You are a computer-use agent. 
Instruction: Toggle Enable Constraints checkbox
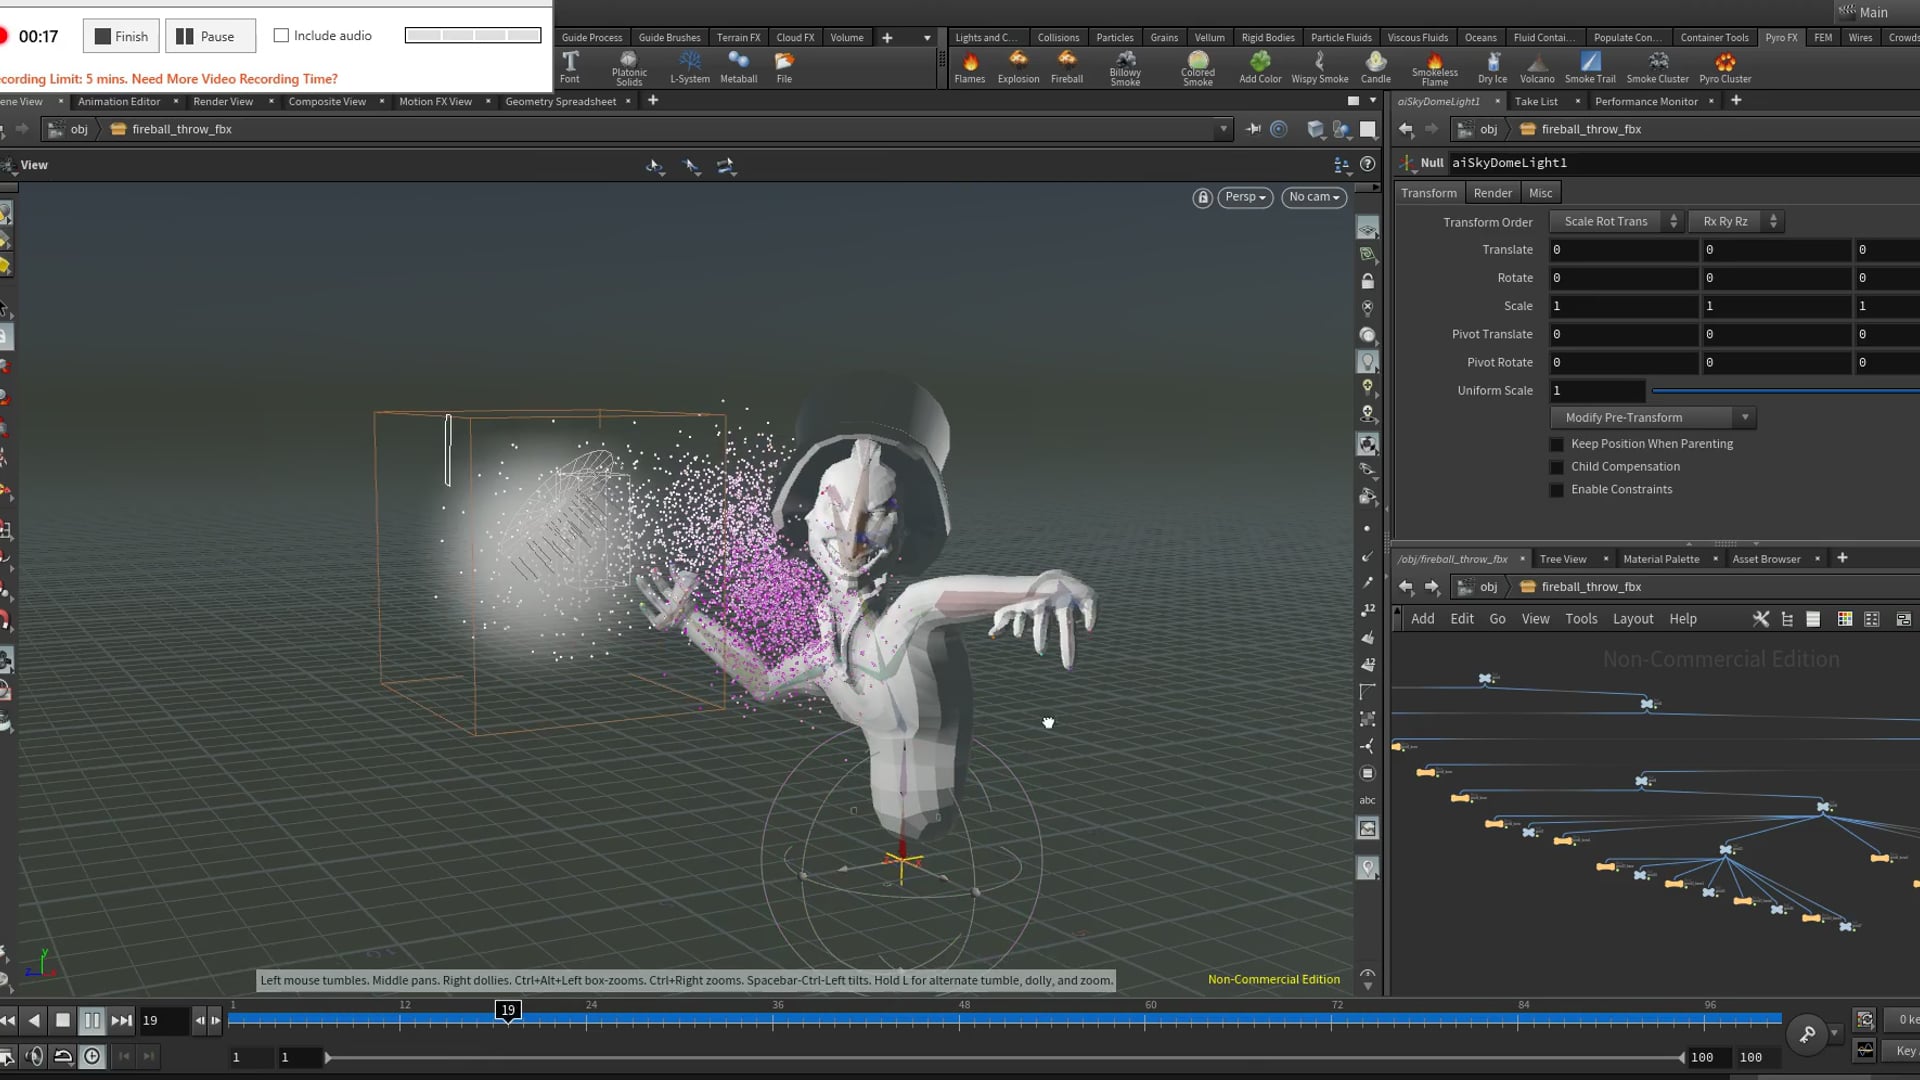point(1557,490)
